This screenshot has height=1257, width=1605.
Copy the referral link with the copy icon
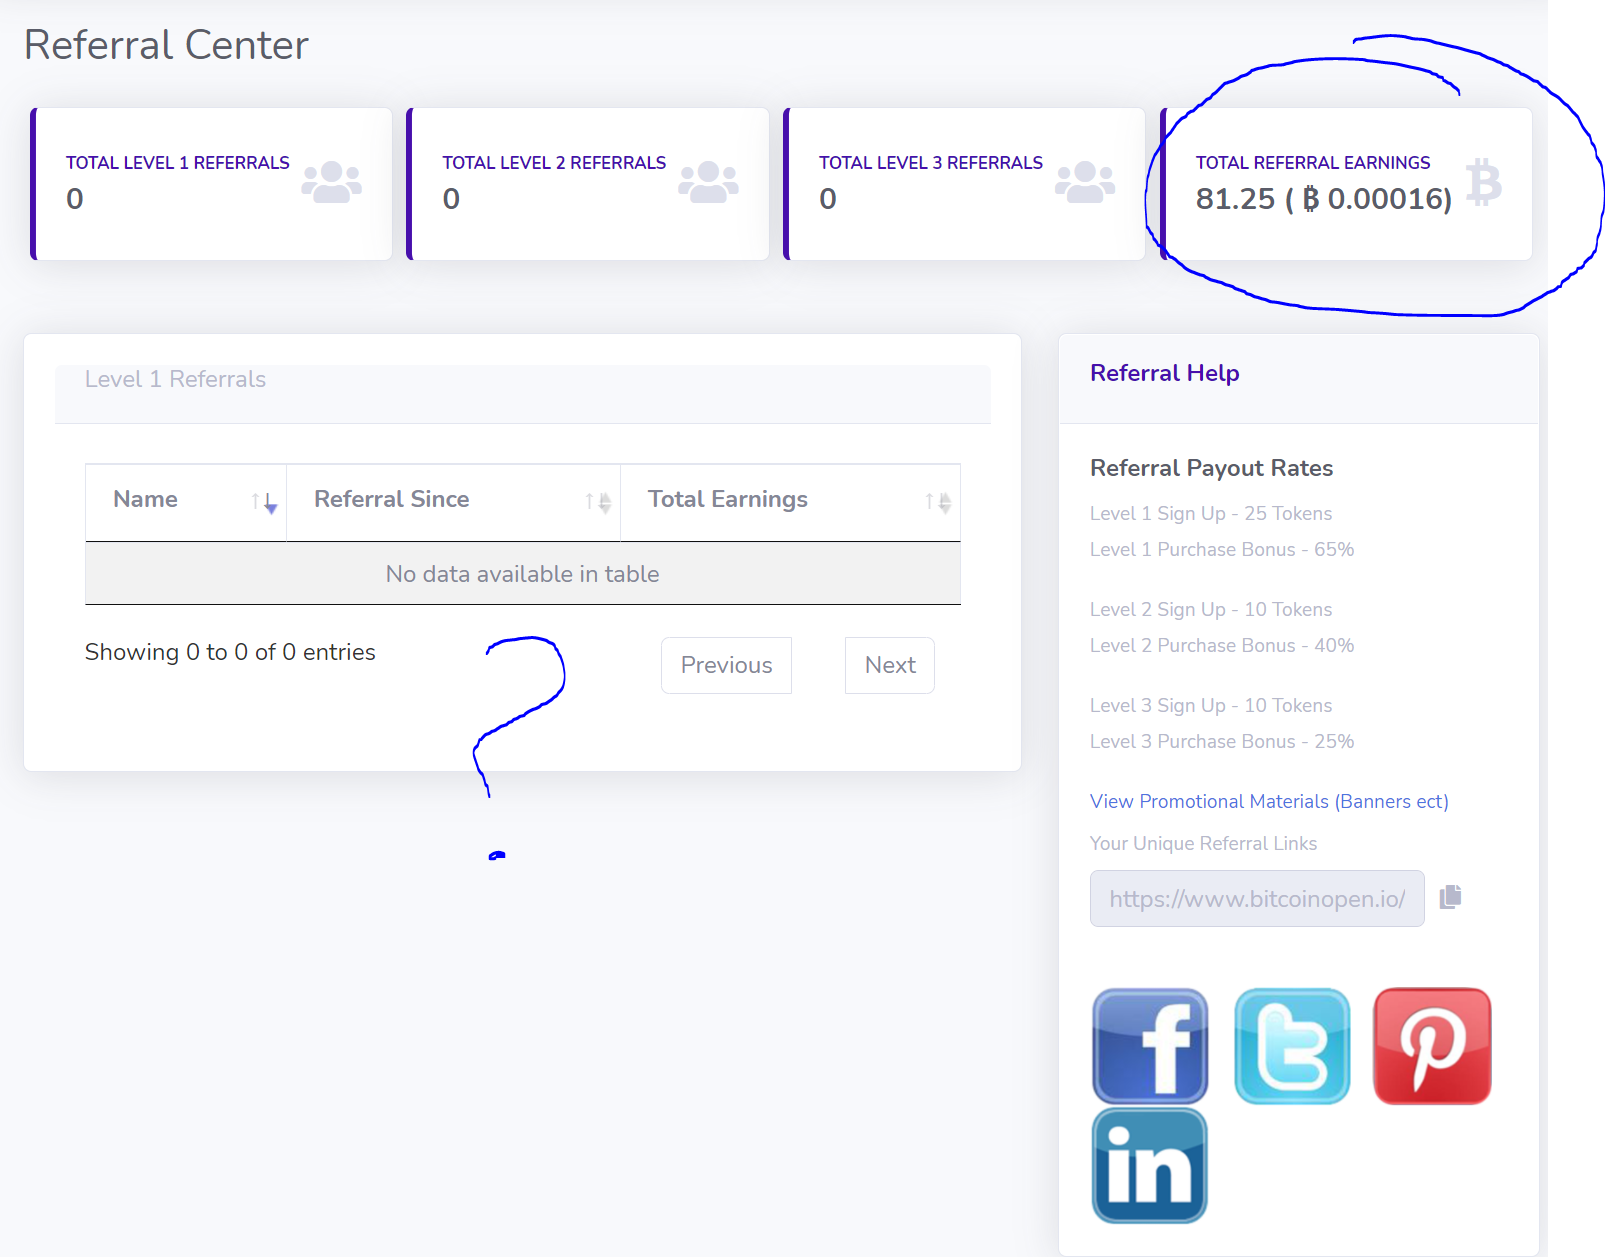[x=1450, y=897]
